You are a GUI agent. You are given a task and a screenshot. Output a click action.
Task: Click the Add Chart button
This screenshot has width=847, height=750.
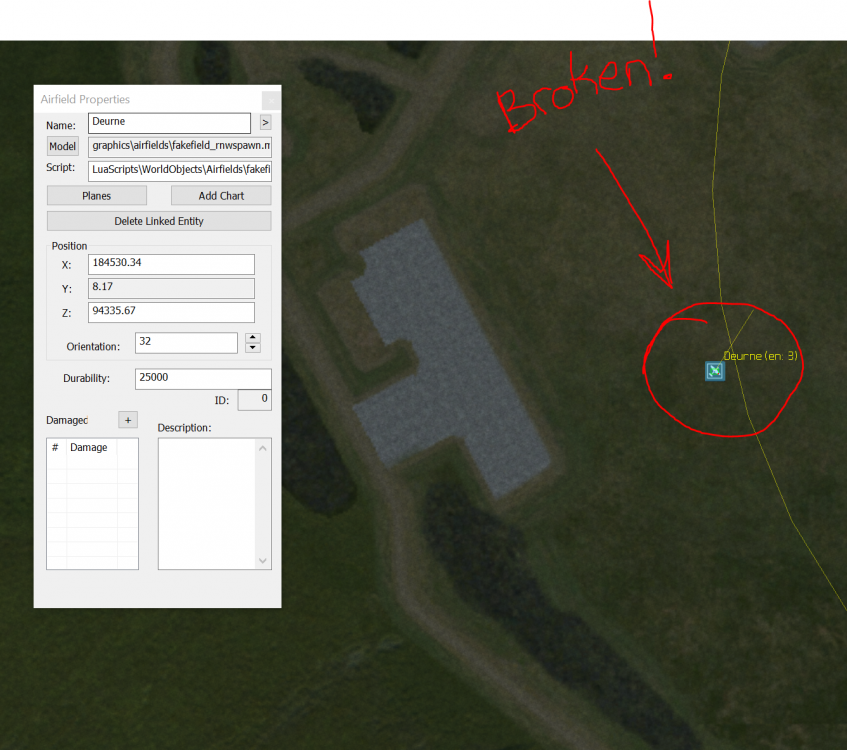tap(221, 196)
